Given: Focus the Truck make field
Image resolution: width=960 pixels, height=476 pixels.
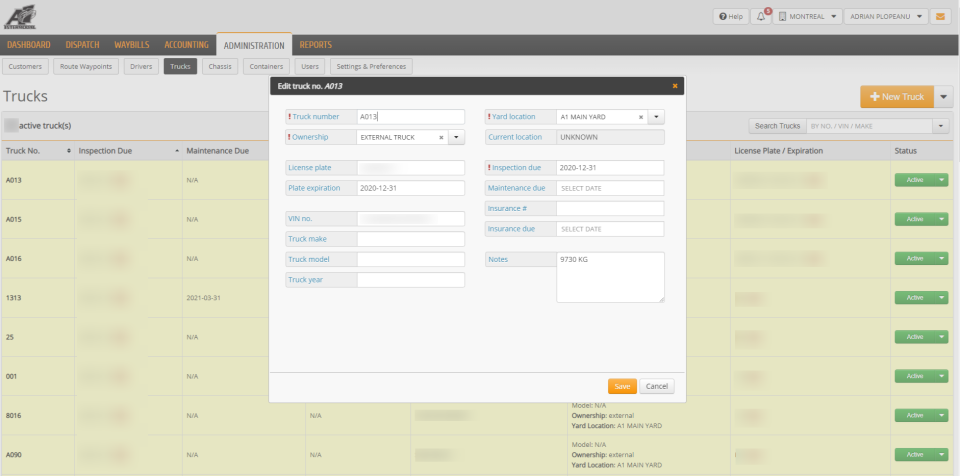Looking at the screenshot, I should coord(411,239).
